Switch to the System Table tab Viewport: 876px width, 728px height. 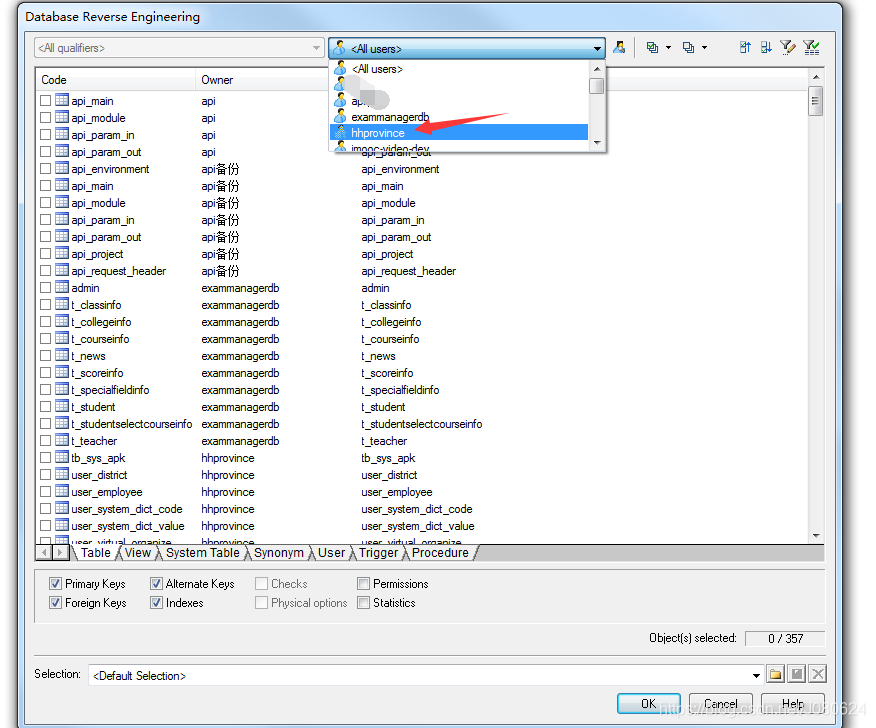click(202, 553)
